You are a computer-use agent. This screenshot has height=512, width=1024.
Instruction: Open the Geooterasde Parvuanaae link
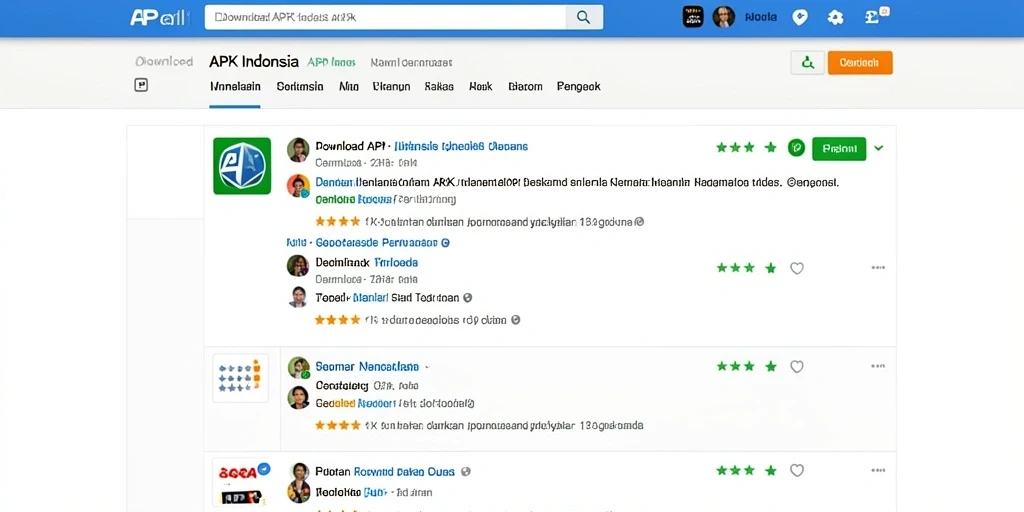pos(377,243)
